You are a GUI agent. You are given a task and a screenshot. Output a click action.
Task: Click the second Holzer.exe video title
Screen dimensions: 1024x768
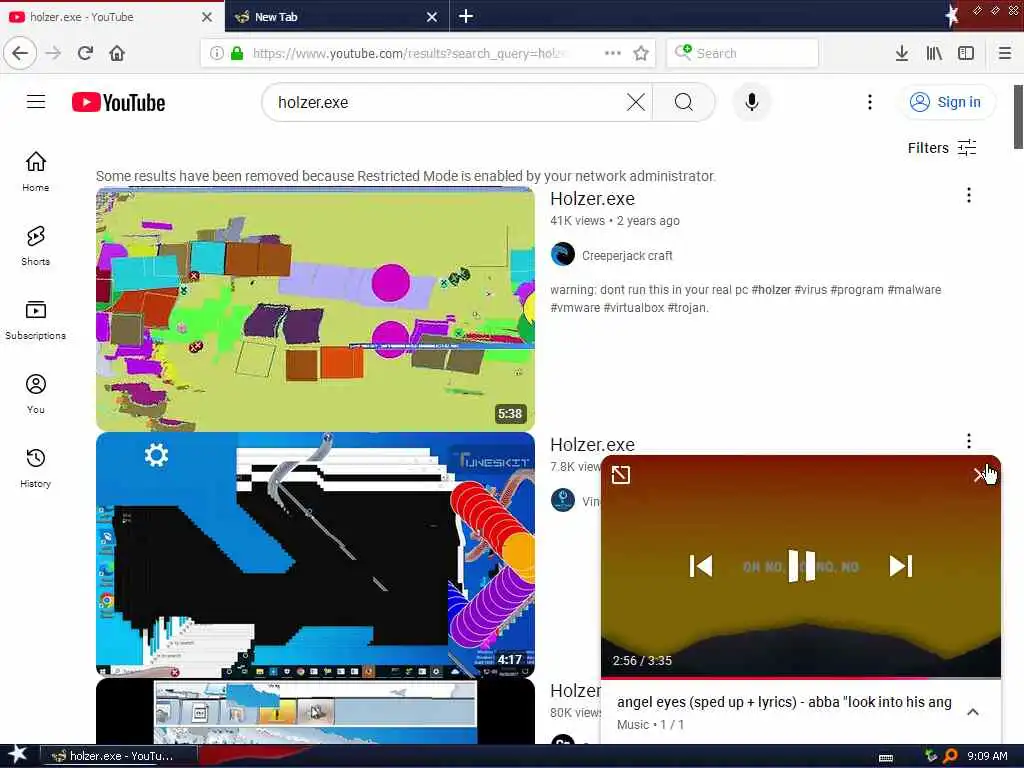coord(592,444)
